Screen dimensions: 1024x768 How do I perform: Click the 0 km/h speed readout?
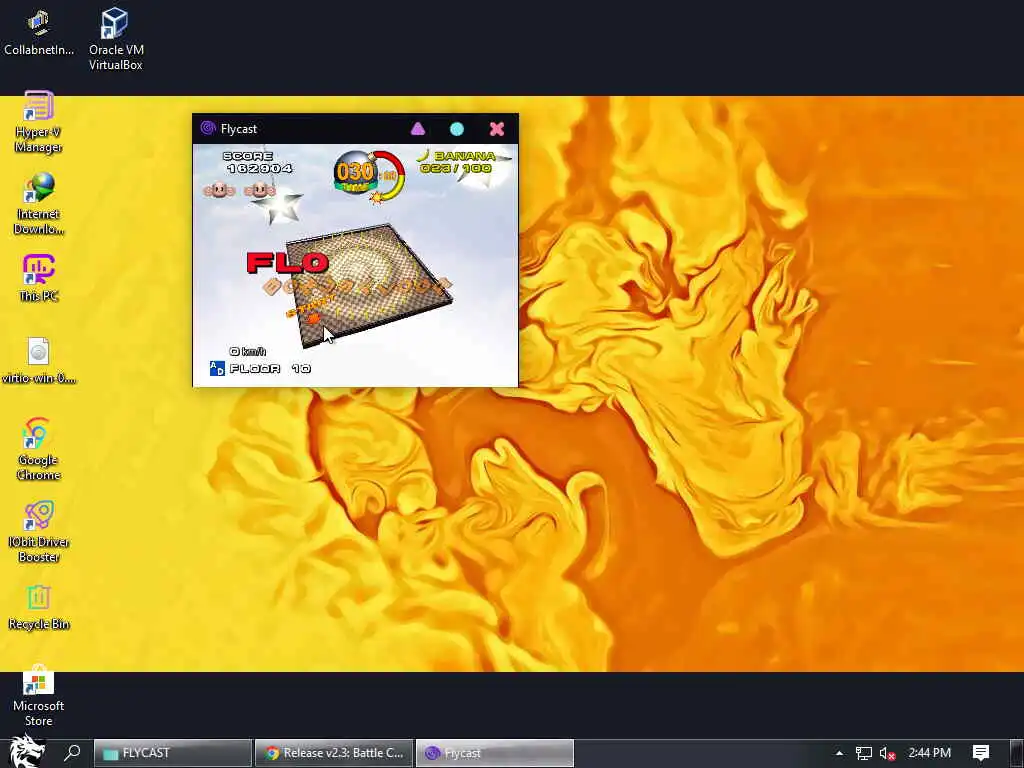coord(248,351)
